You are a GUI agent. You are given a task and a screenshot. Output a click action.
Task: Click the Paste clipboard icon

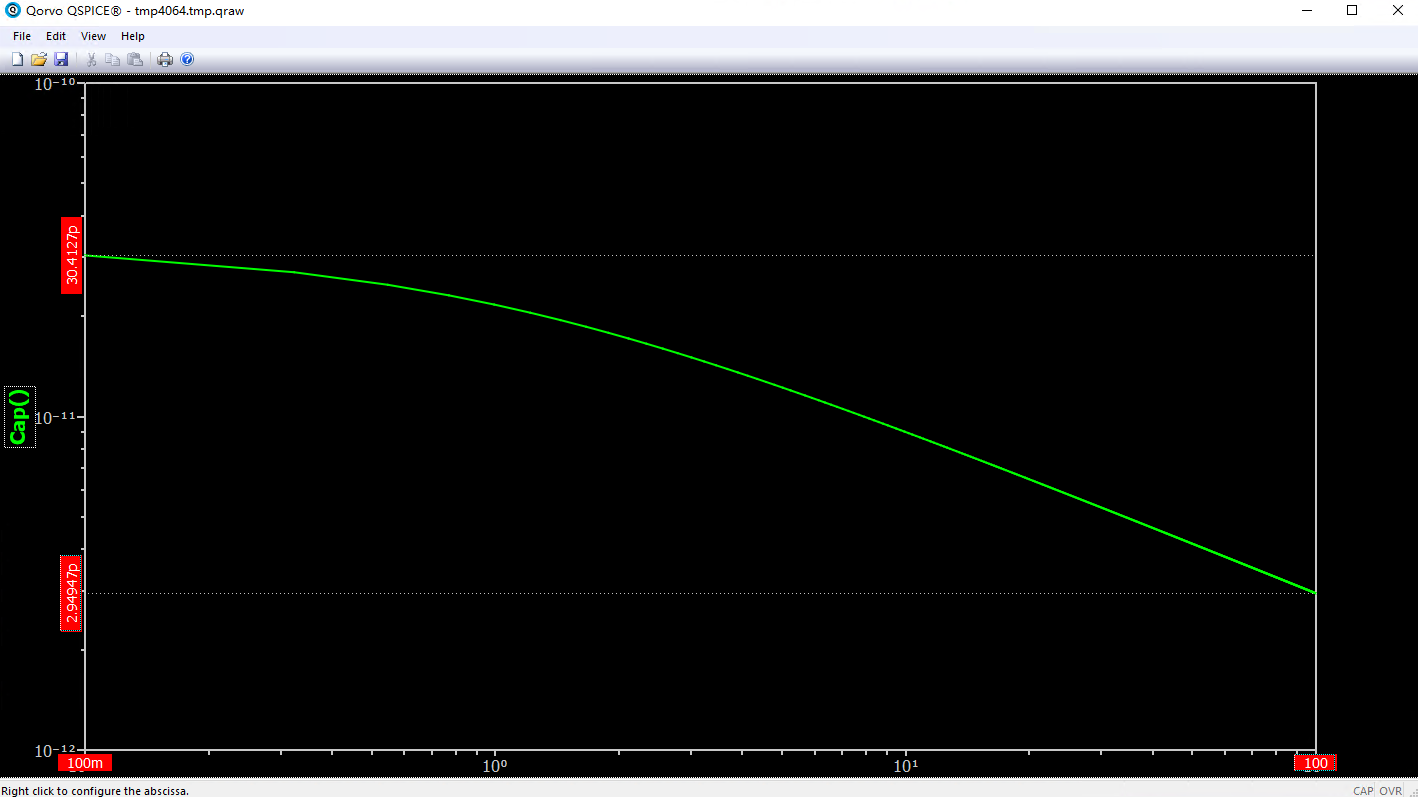(x=135, y=60)
